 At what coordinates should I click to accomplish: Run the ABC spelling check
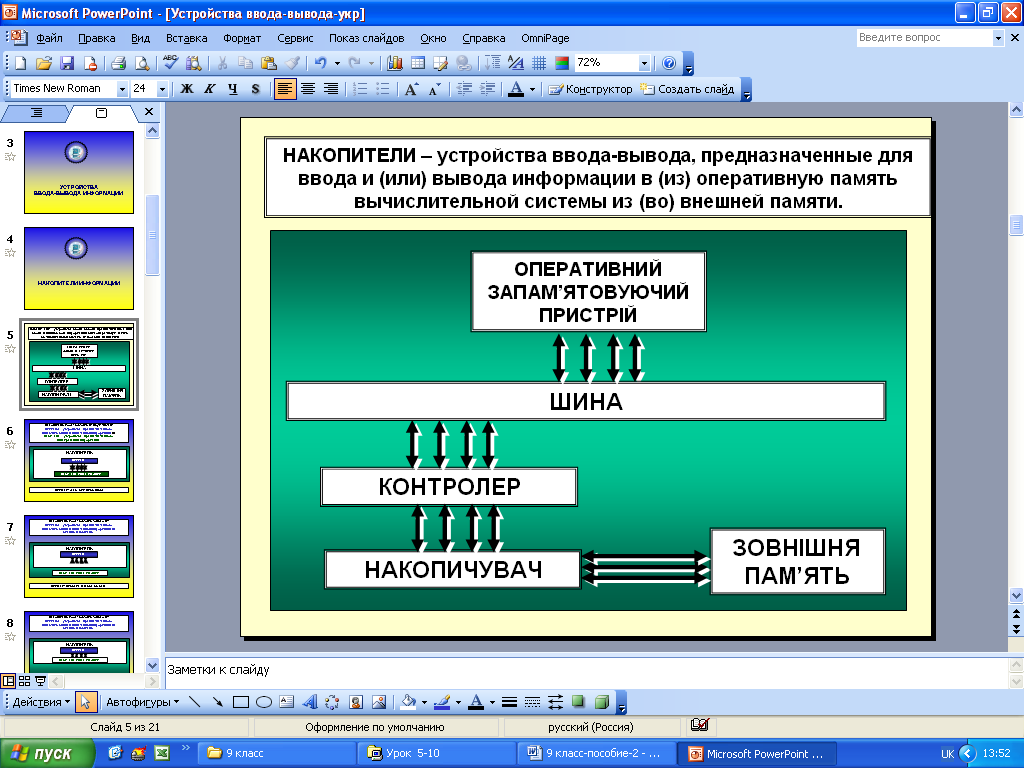tap(170, 63)
